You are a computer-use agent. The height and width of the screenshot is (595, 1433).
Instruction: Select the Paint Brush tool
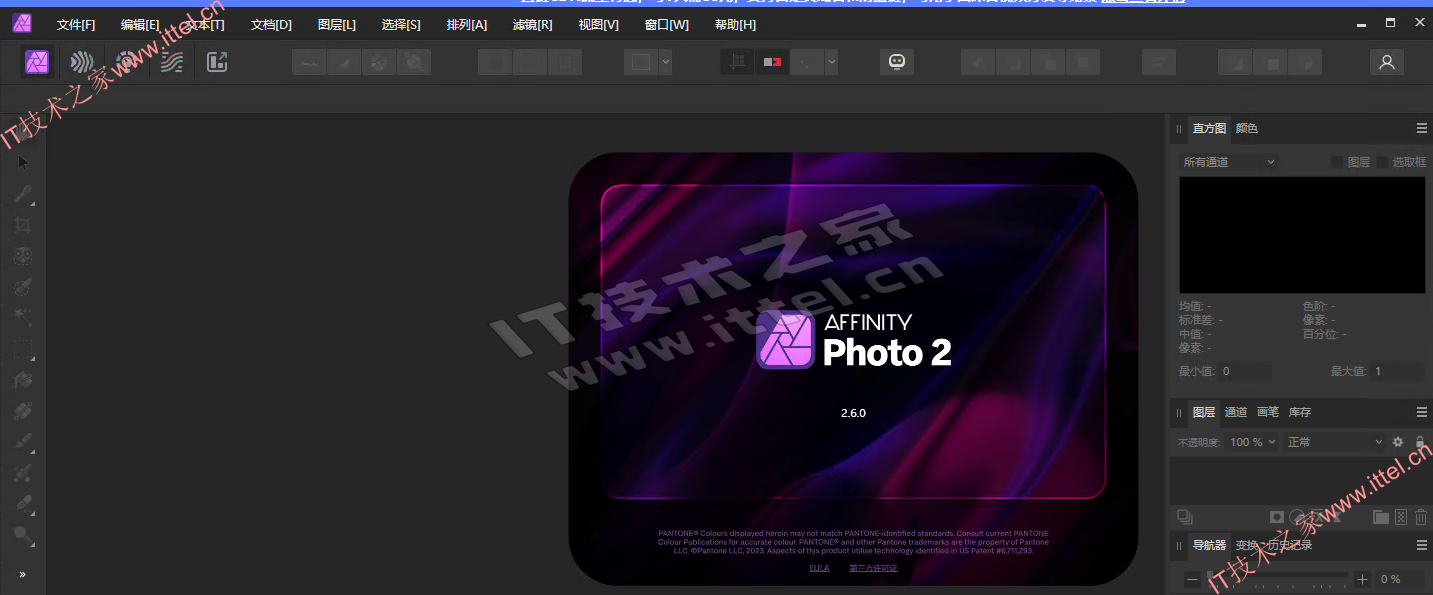(23, 442)
